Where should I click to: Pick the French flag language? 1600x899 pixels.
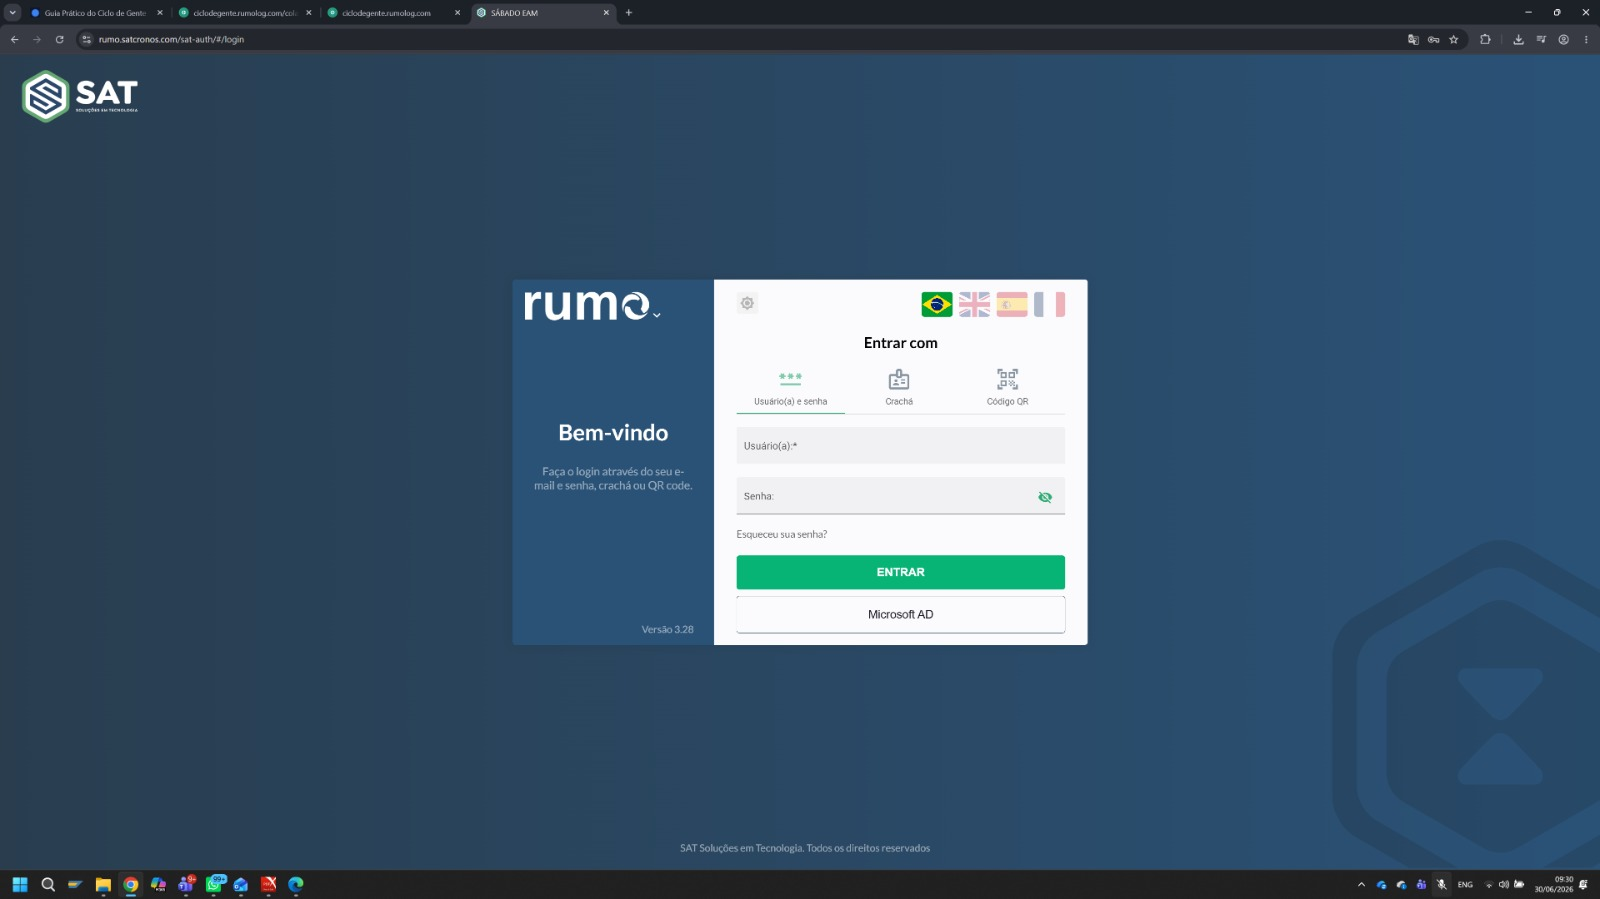1049,304
